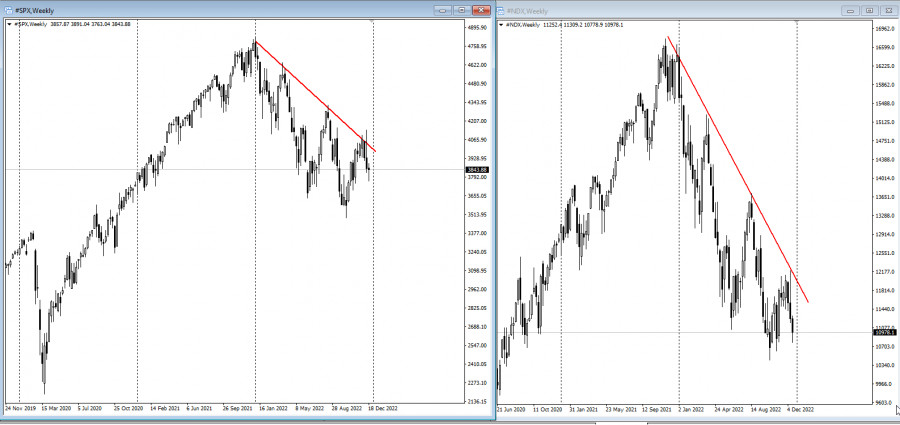The height and width of the screenshot is (425, 900).
Task: Click the 4895.90 price level on the SPX axis
Action: 478,28
